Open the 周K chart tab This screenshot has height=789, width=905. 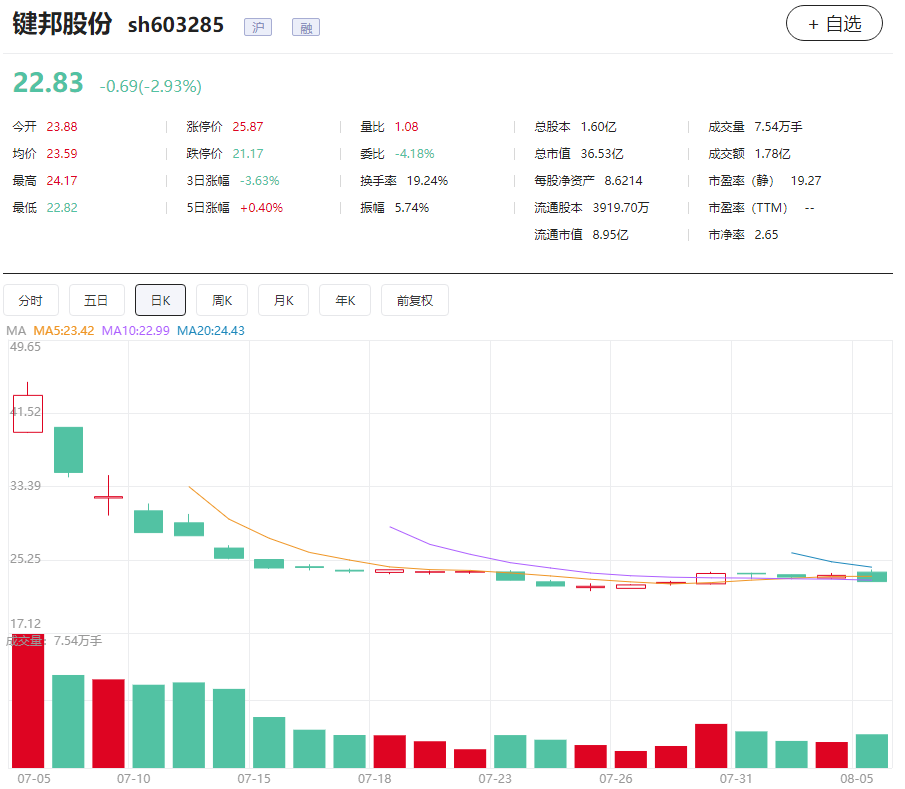(222, 300)
